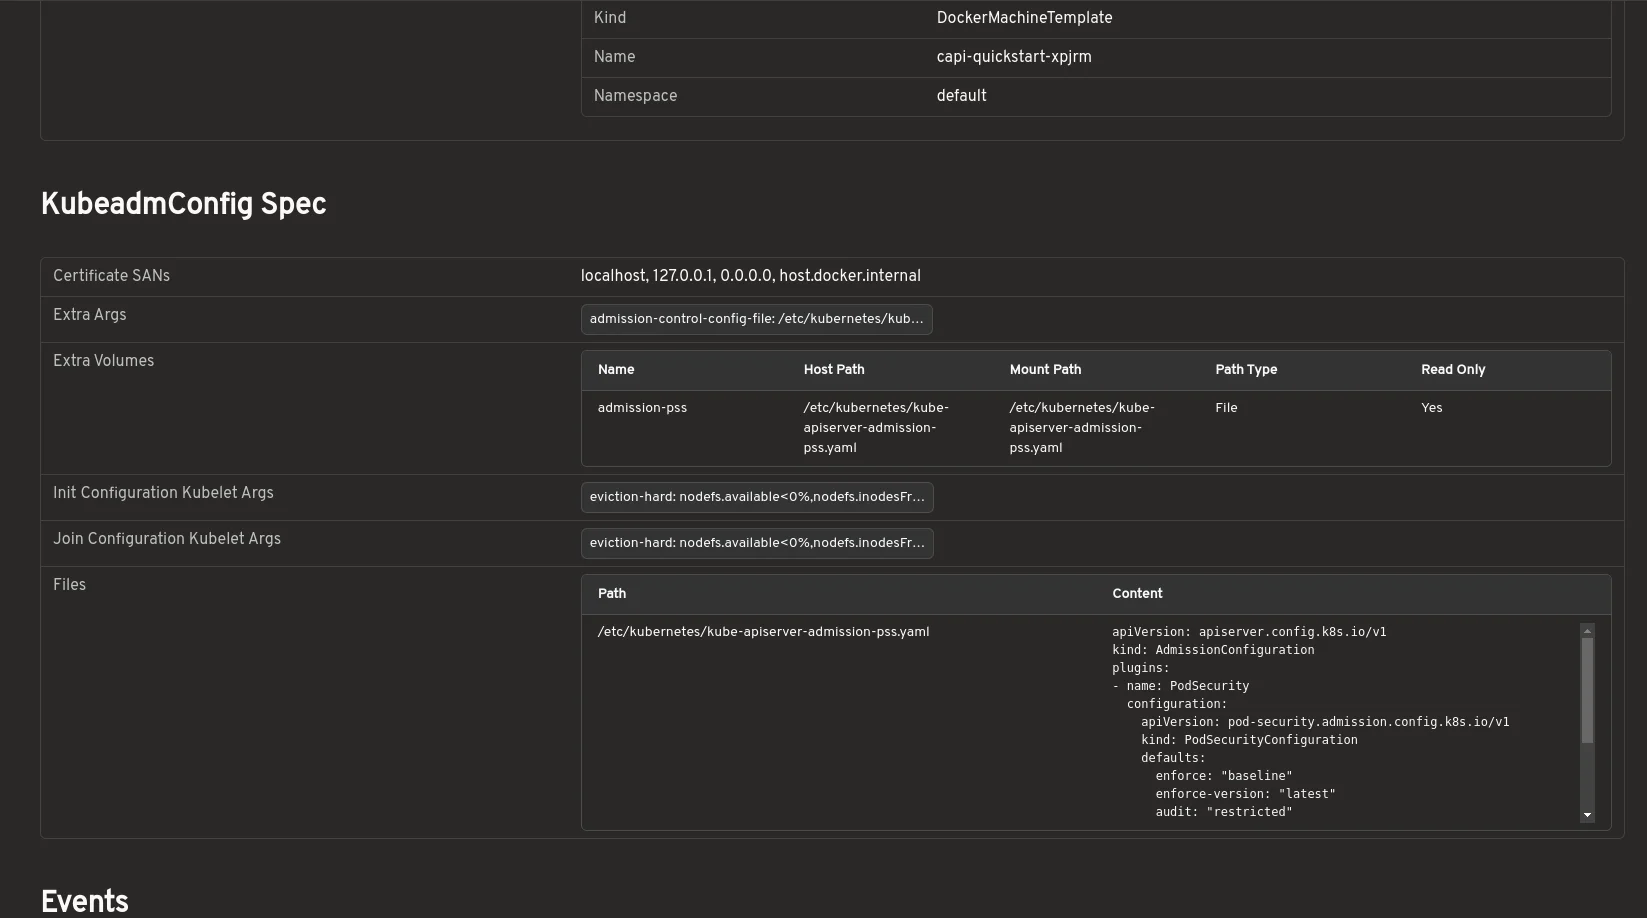The height and width of the screenshot is (918, 1647).
Task: Click the pod-security.admission.config.k8s.io/v1 line
Action: (1325, 722)
